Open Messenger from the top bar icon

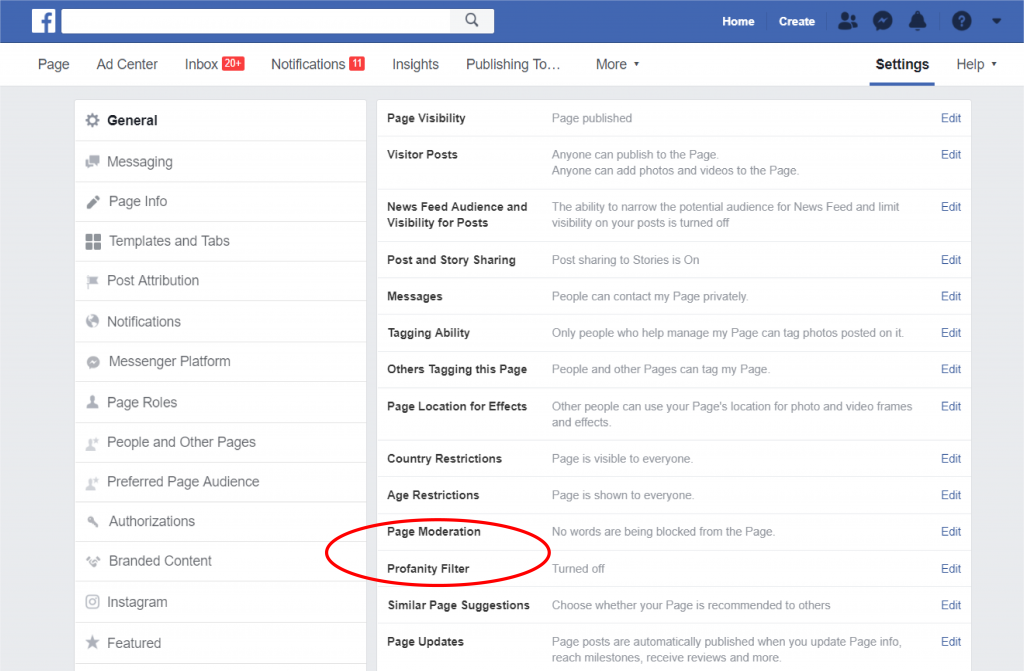pos(882,20)
